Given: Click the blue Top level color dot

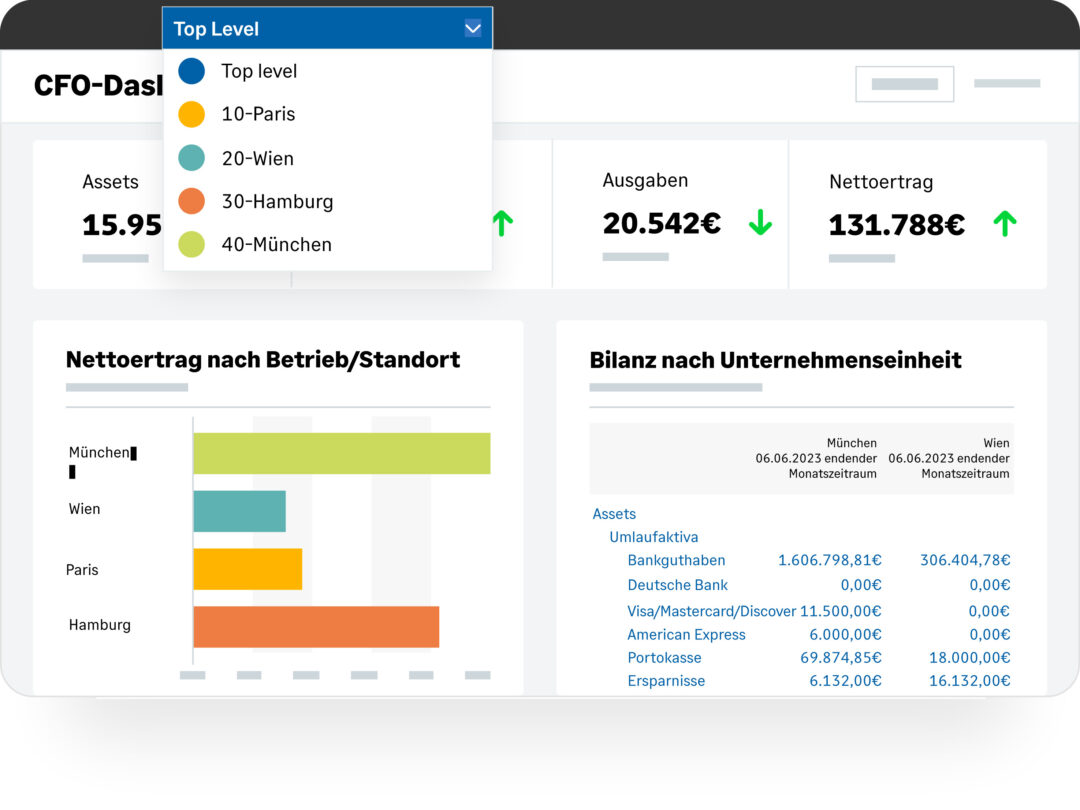Looking at the screenshot, I should 191,71.
